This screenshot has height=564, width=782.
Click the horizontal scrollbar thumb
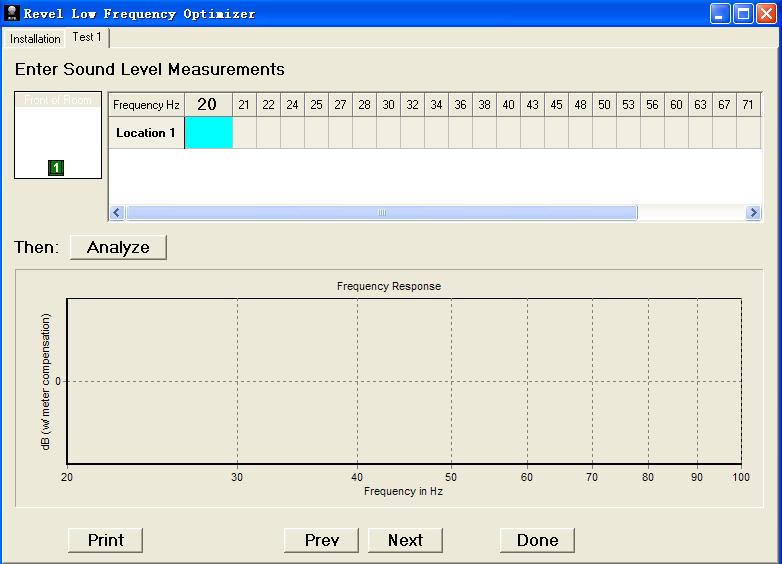[x=382, y=213]
